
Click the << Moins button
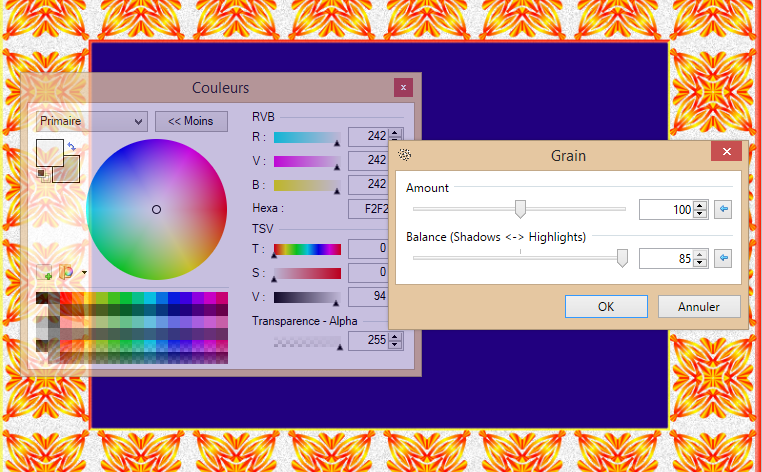point(191,122)
